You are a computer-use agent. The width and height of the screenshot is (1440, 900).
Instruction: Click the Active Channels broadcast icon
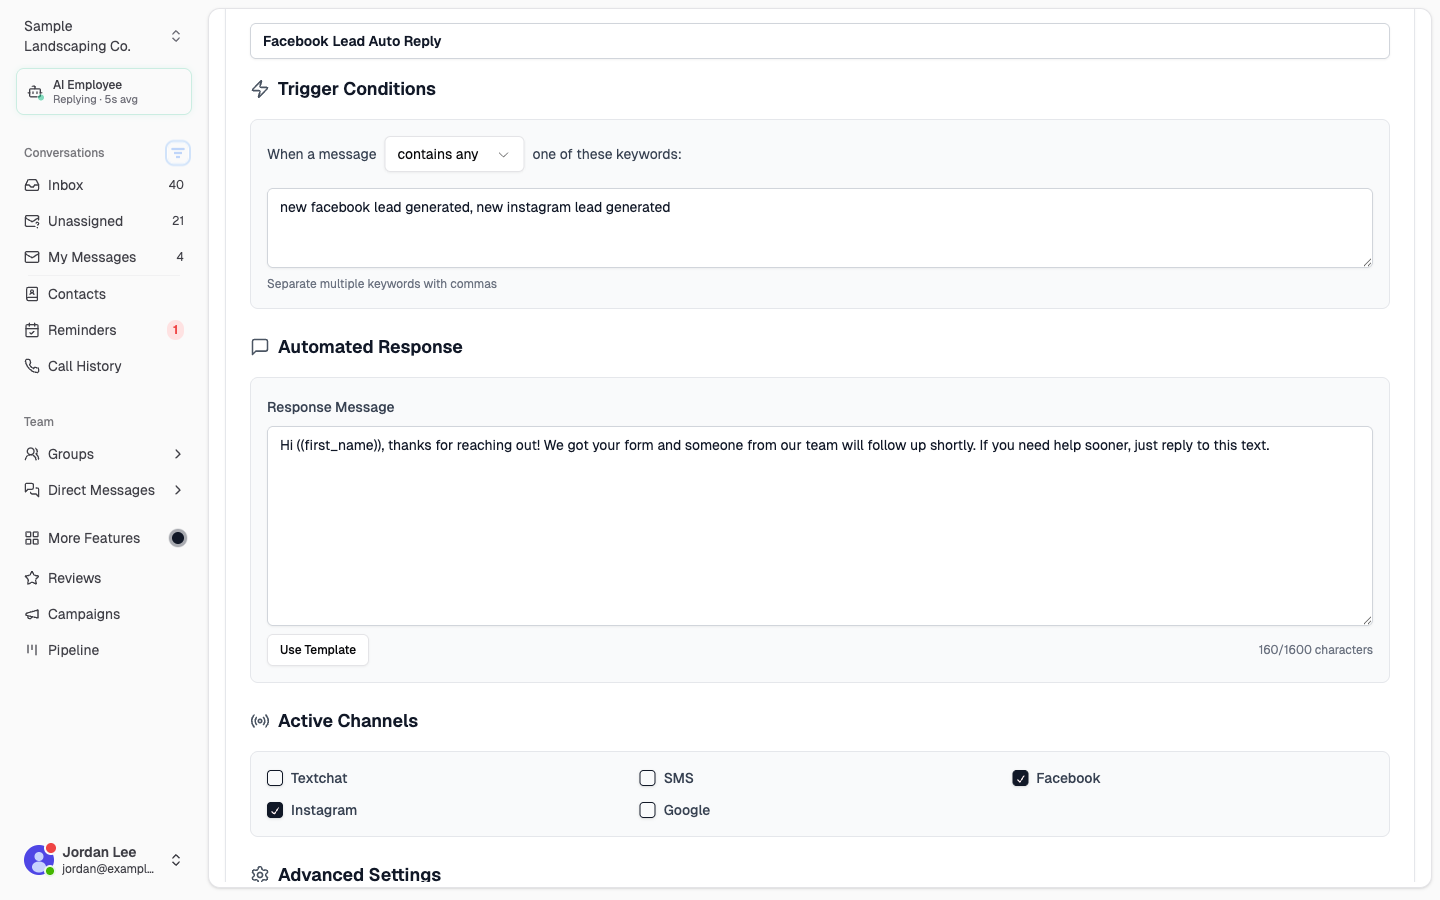point(260,721)
